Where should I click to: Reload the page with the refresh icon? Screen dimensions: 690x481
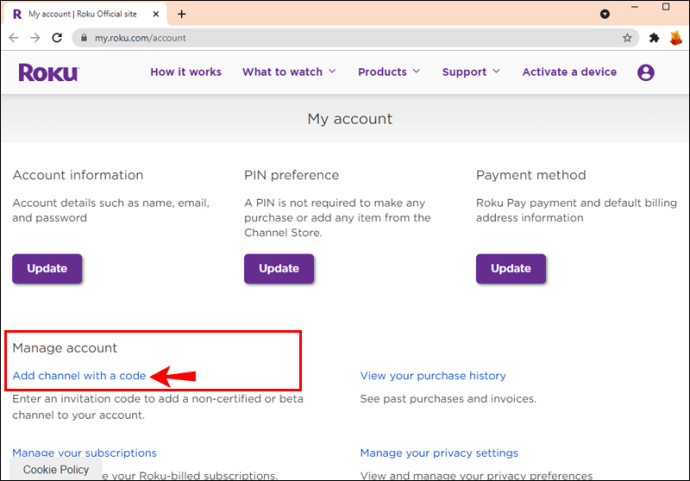(57, 38)
